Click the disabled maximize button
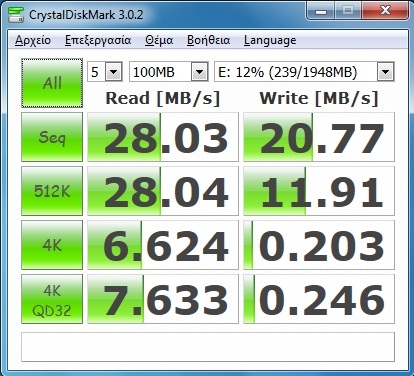This screenshot has width=414, height=376. click(x=348, y=11)
